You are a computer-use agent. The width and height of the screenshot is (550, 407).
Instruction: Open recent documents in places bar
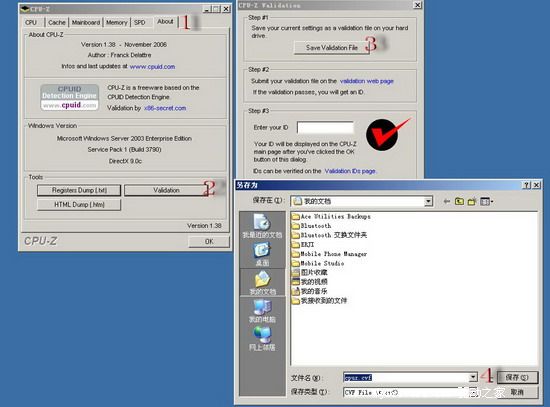262,226
